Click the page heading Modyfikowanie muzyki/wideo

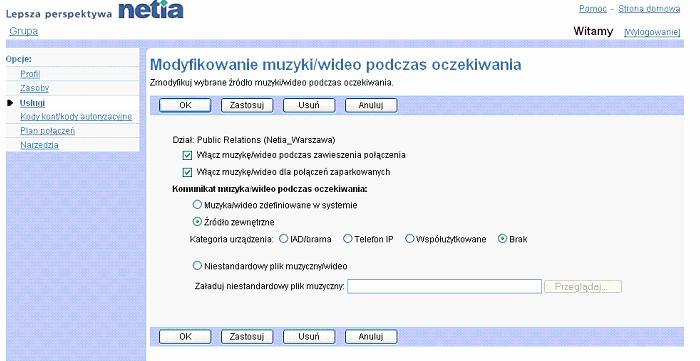336,65
